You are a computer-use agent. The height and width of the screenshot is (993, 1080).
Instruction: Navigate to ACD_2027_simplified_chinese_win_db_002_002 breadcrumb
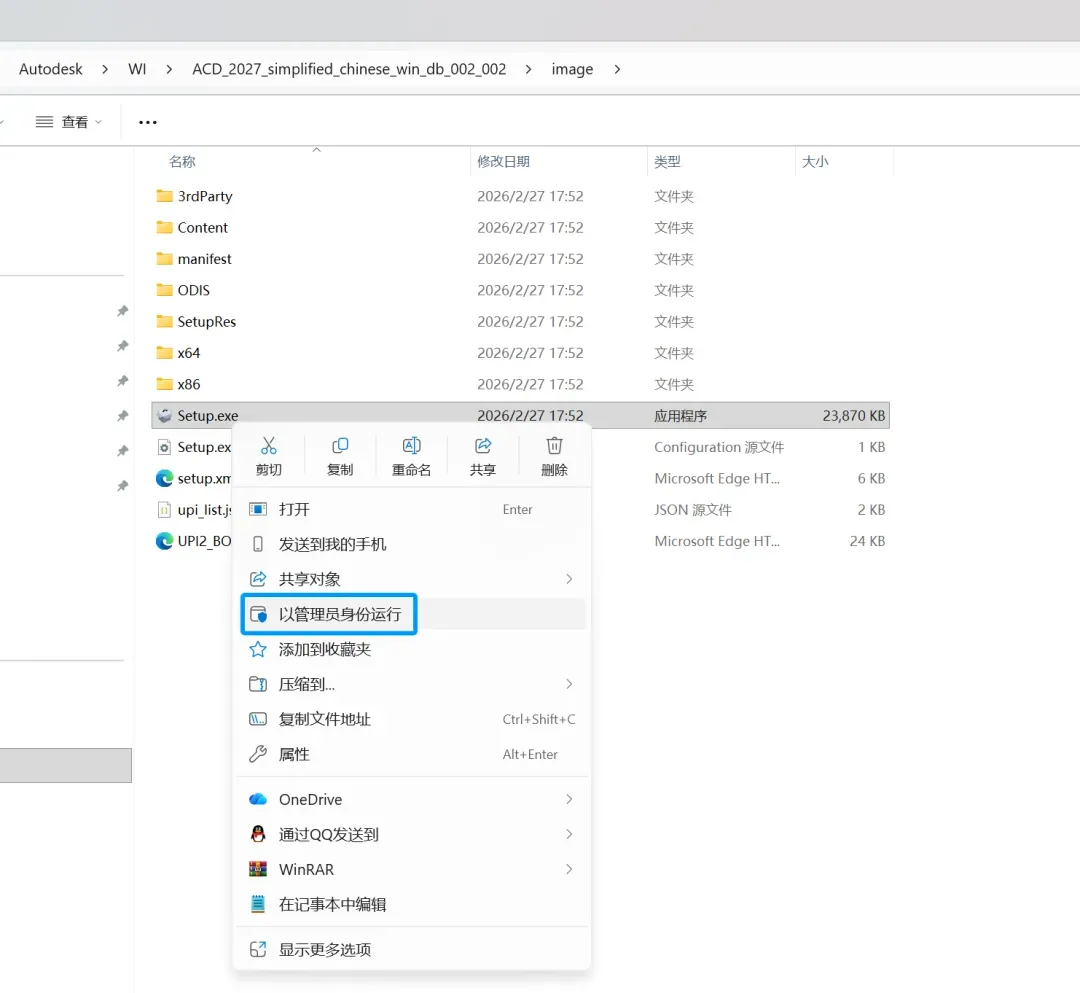click(x=349, y=69)
